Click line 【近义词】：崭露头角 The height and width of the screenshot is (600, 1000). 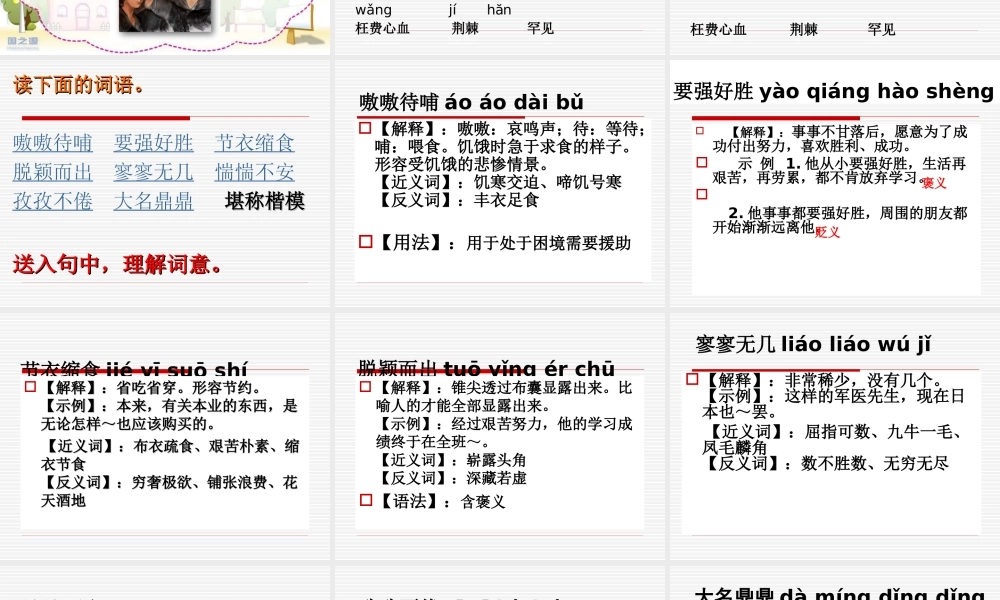pos(451,460)
